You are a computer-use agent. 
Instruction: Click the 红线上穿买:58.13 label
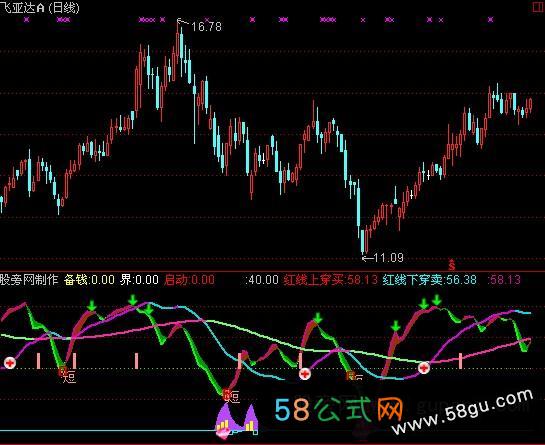[x=331, y=280]
